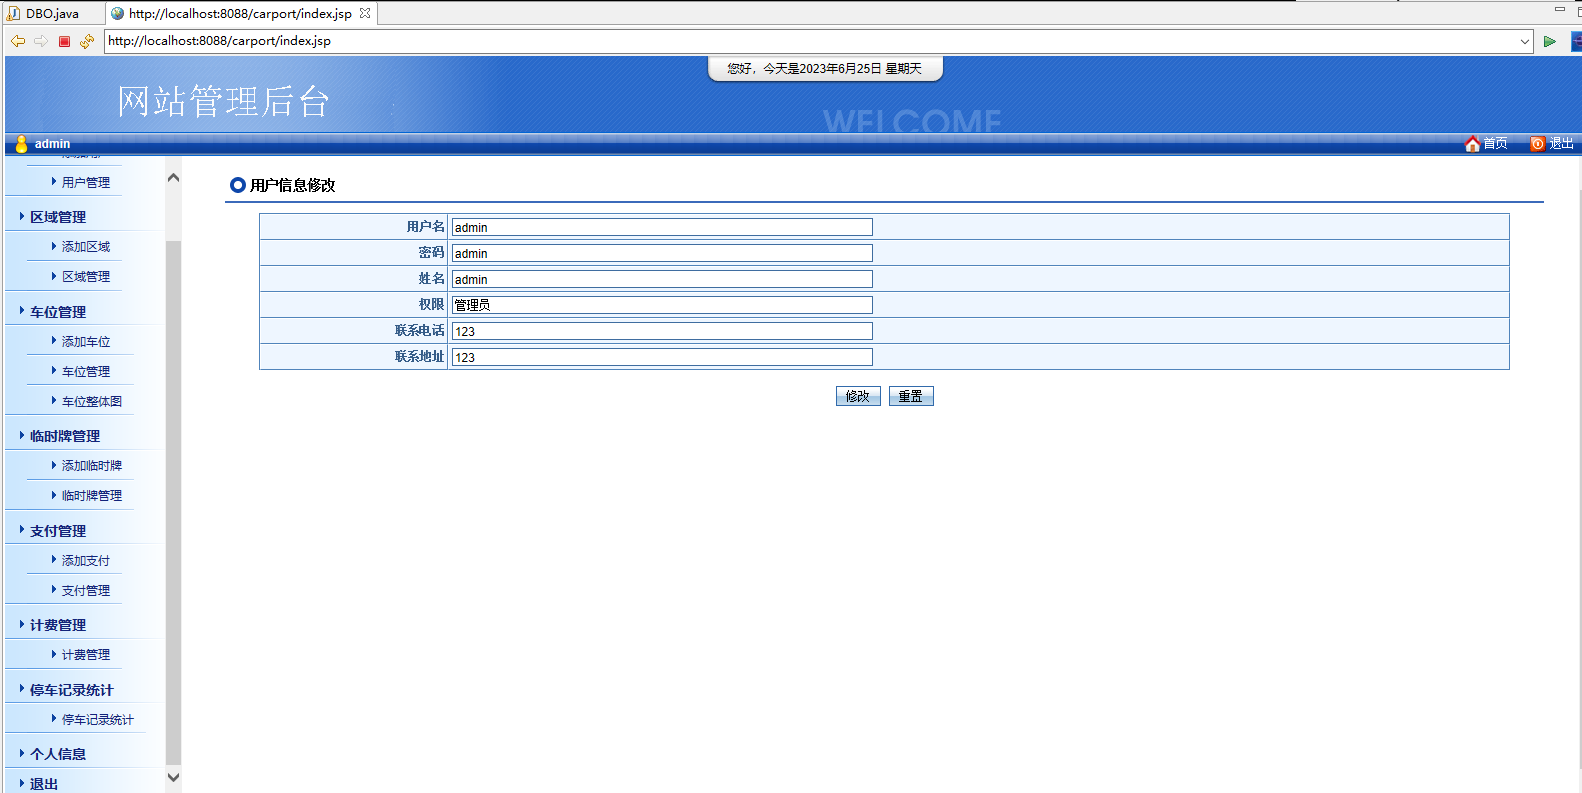
Task: Click the 用户名 input field
Action: (x=662, y=227)
